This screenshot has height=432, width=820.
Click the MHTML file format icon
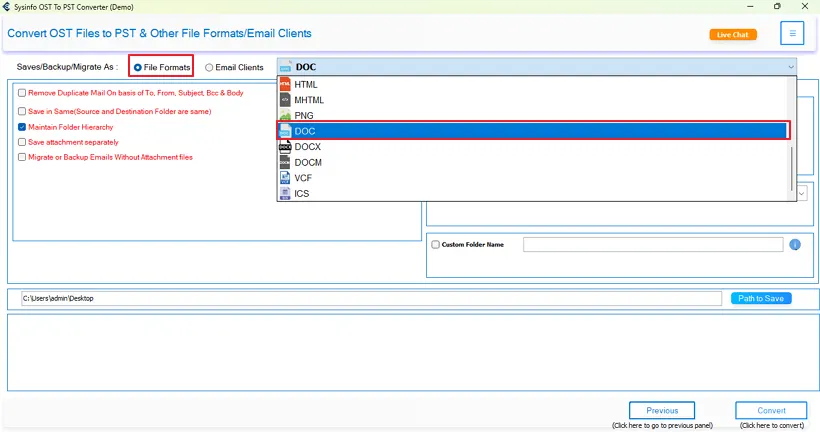285,100
